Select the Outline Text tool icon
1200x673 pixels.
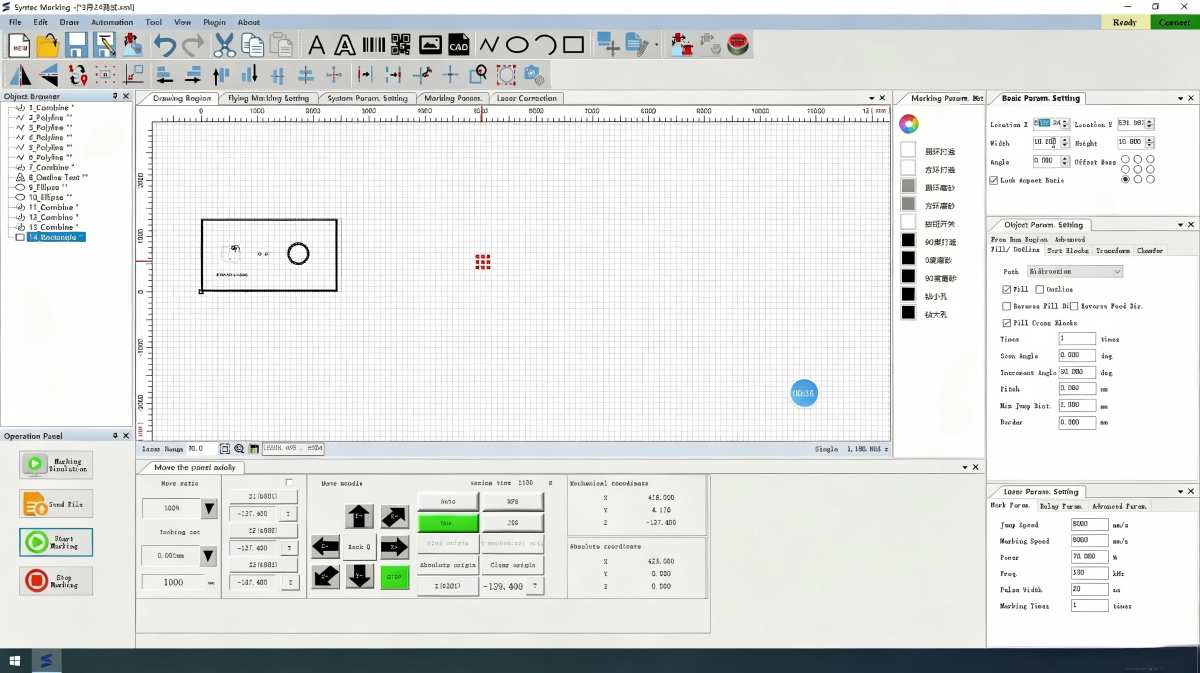click(345, 45)
